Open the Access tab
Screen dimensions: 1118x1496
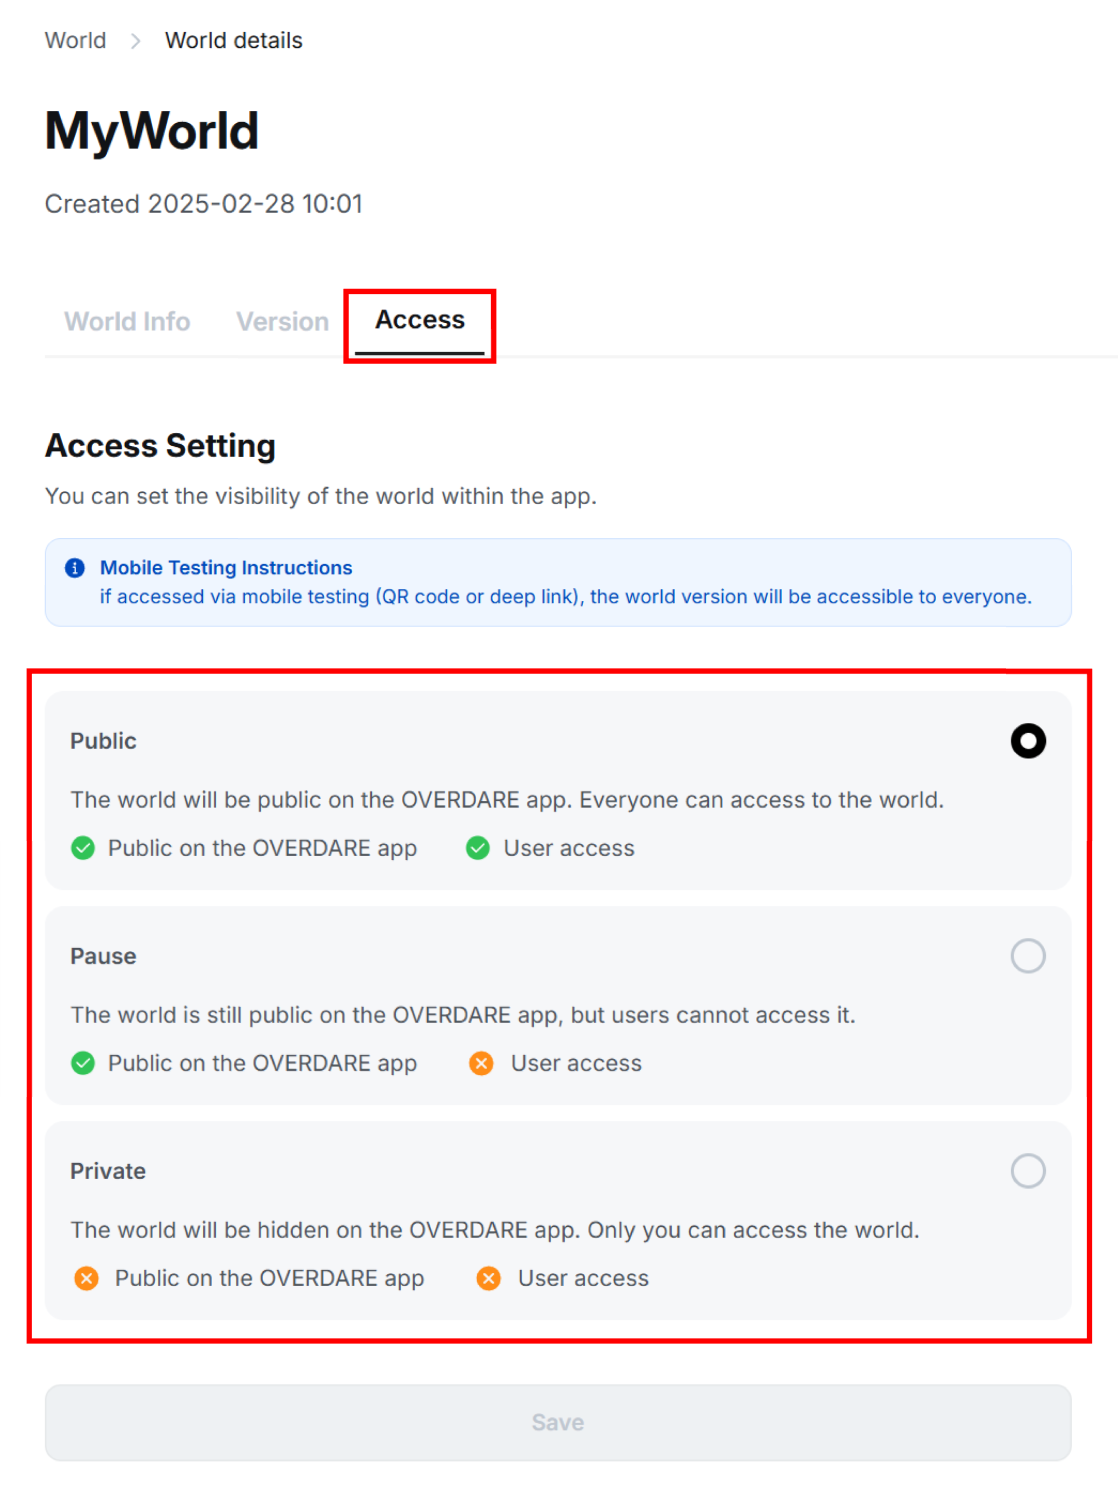coord(420,320)
